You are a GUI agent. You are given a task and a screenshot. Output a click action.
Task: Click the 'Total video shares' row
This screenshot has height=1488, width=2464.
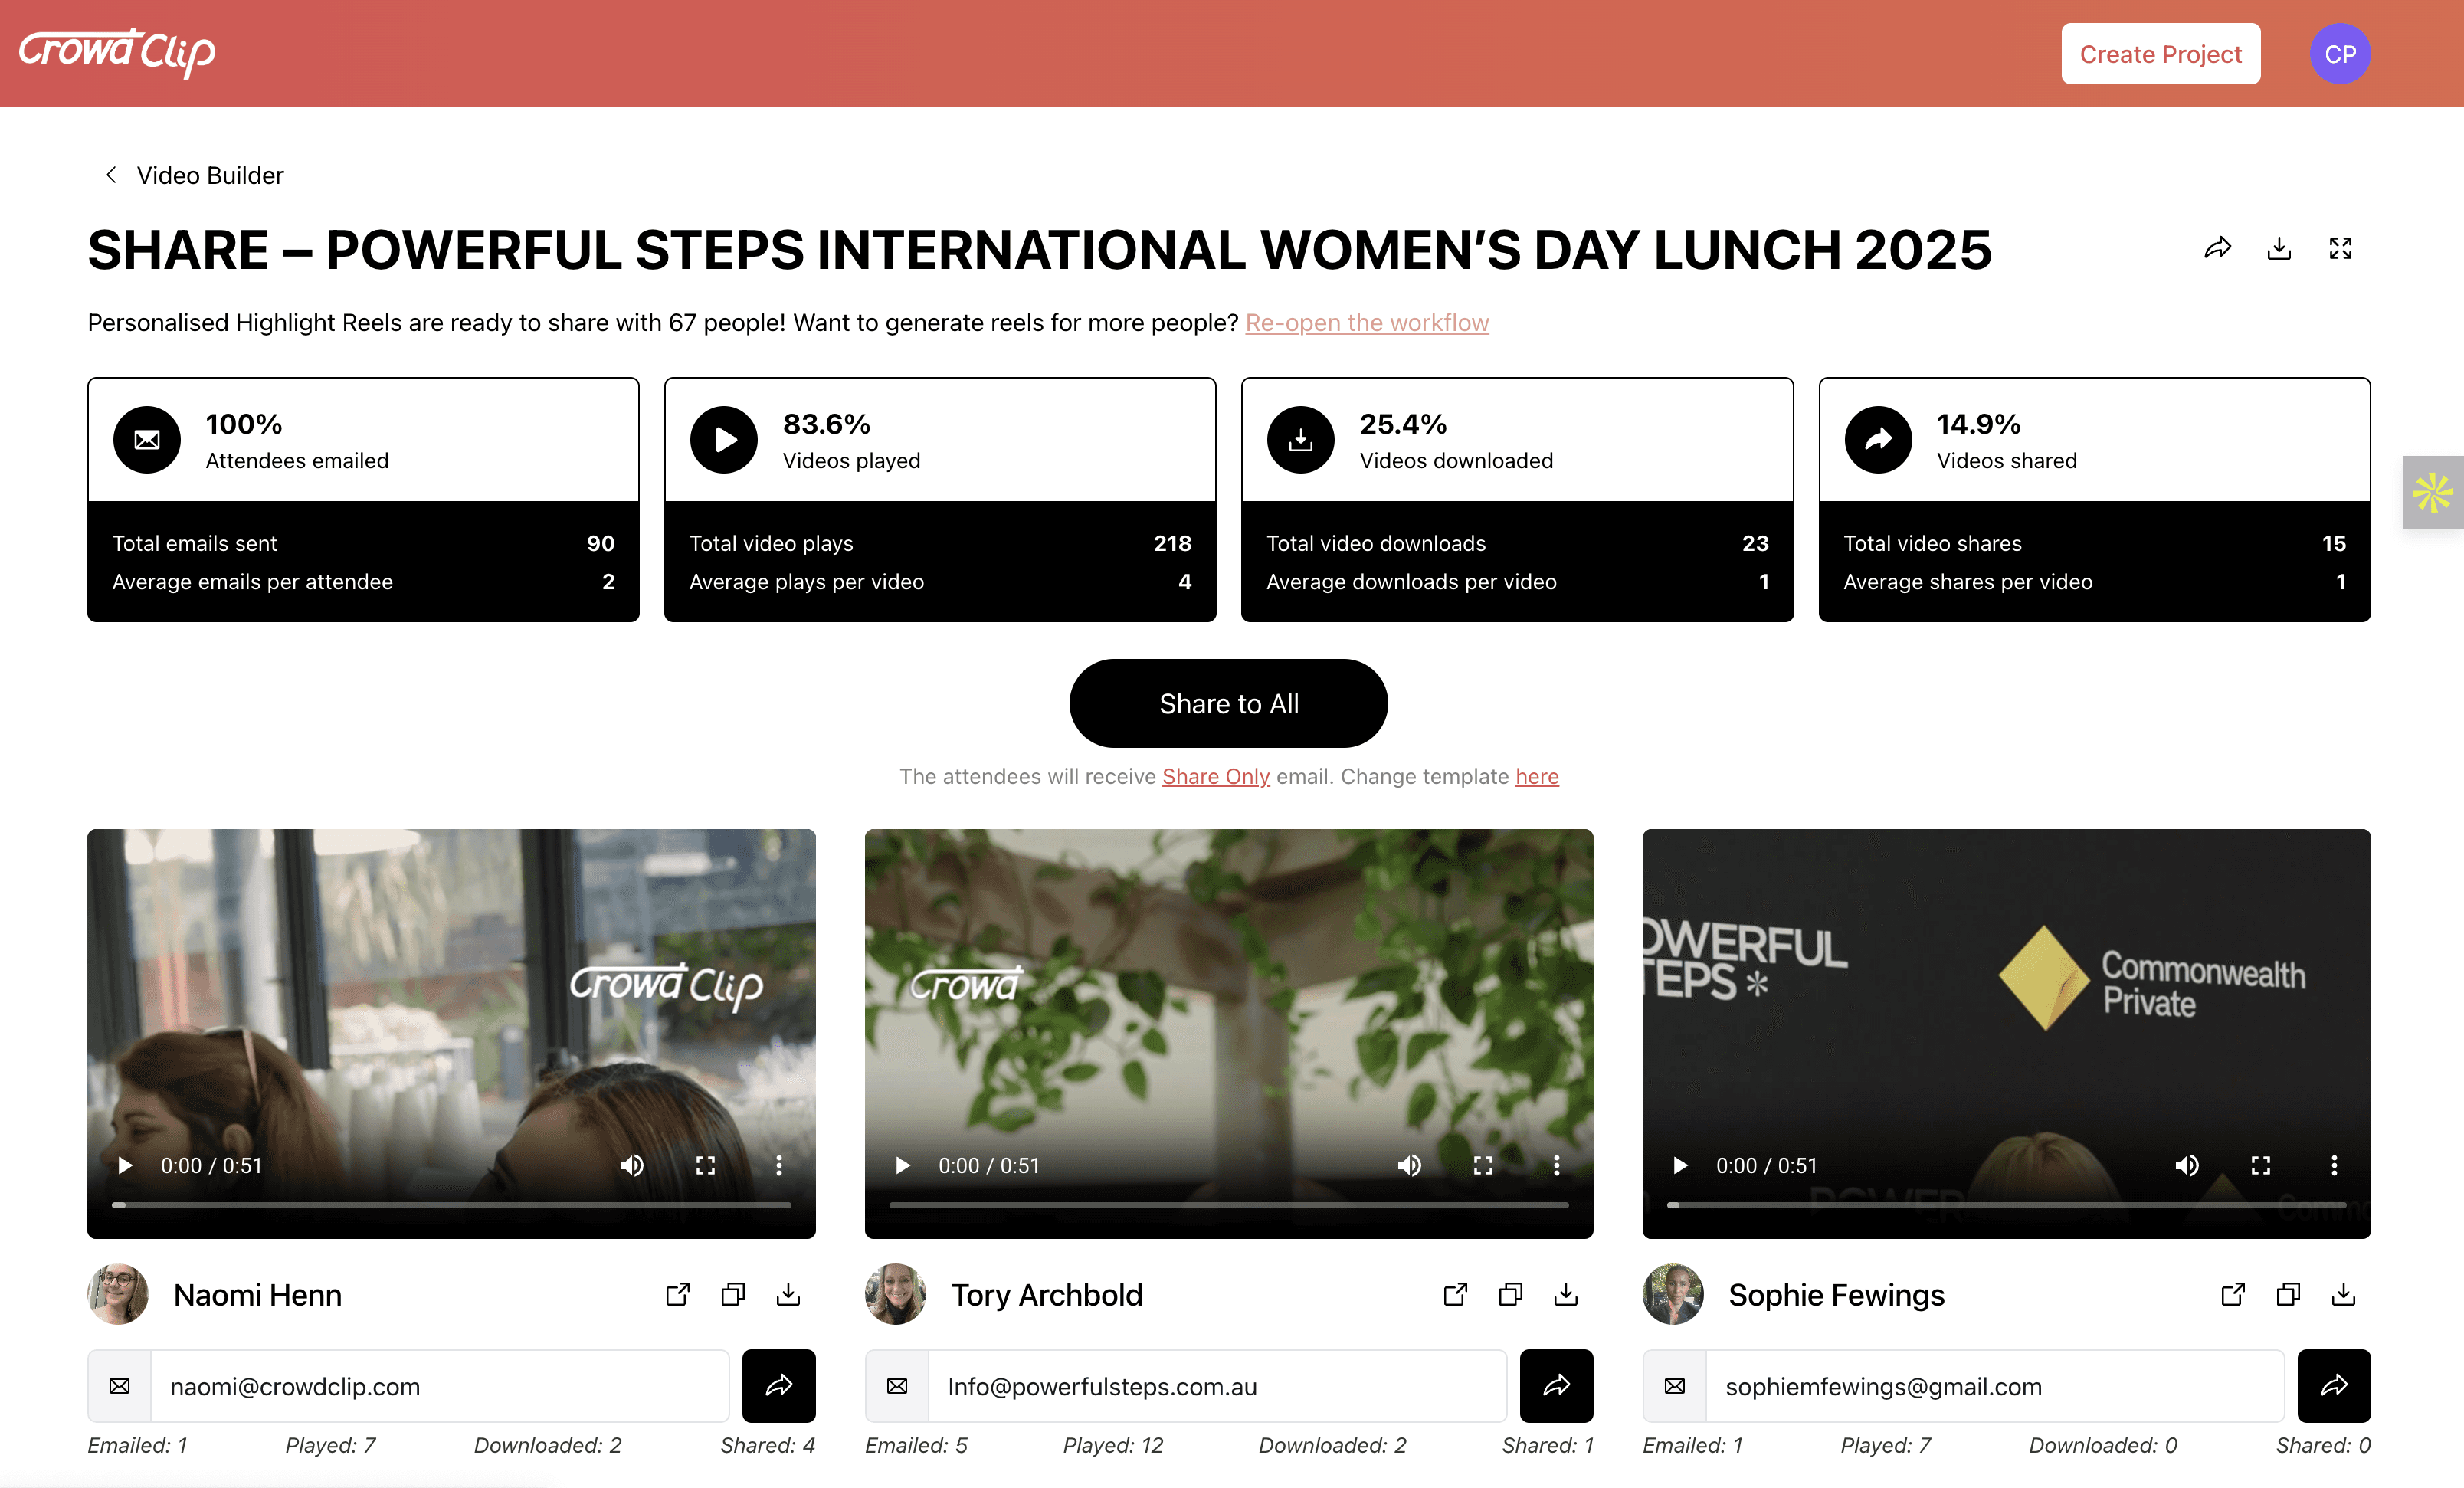2094,543
